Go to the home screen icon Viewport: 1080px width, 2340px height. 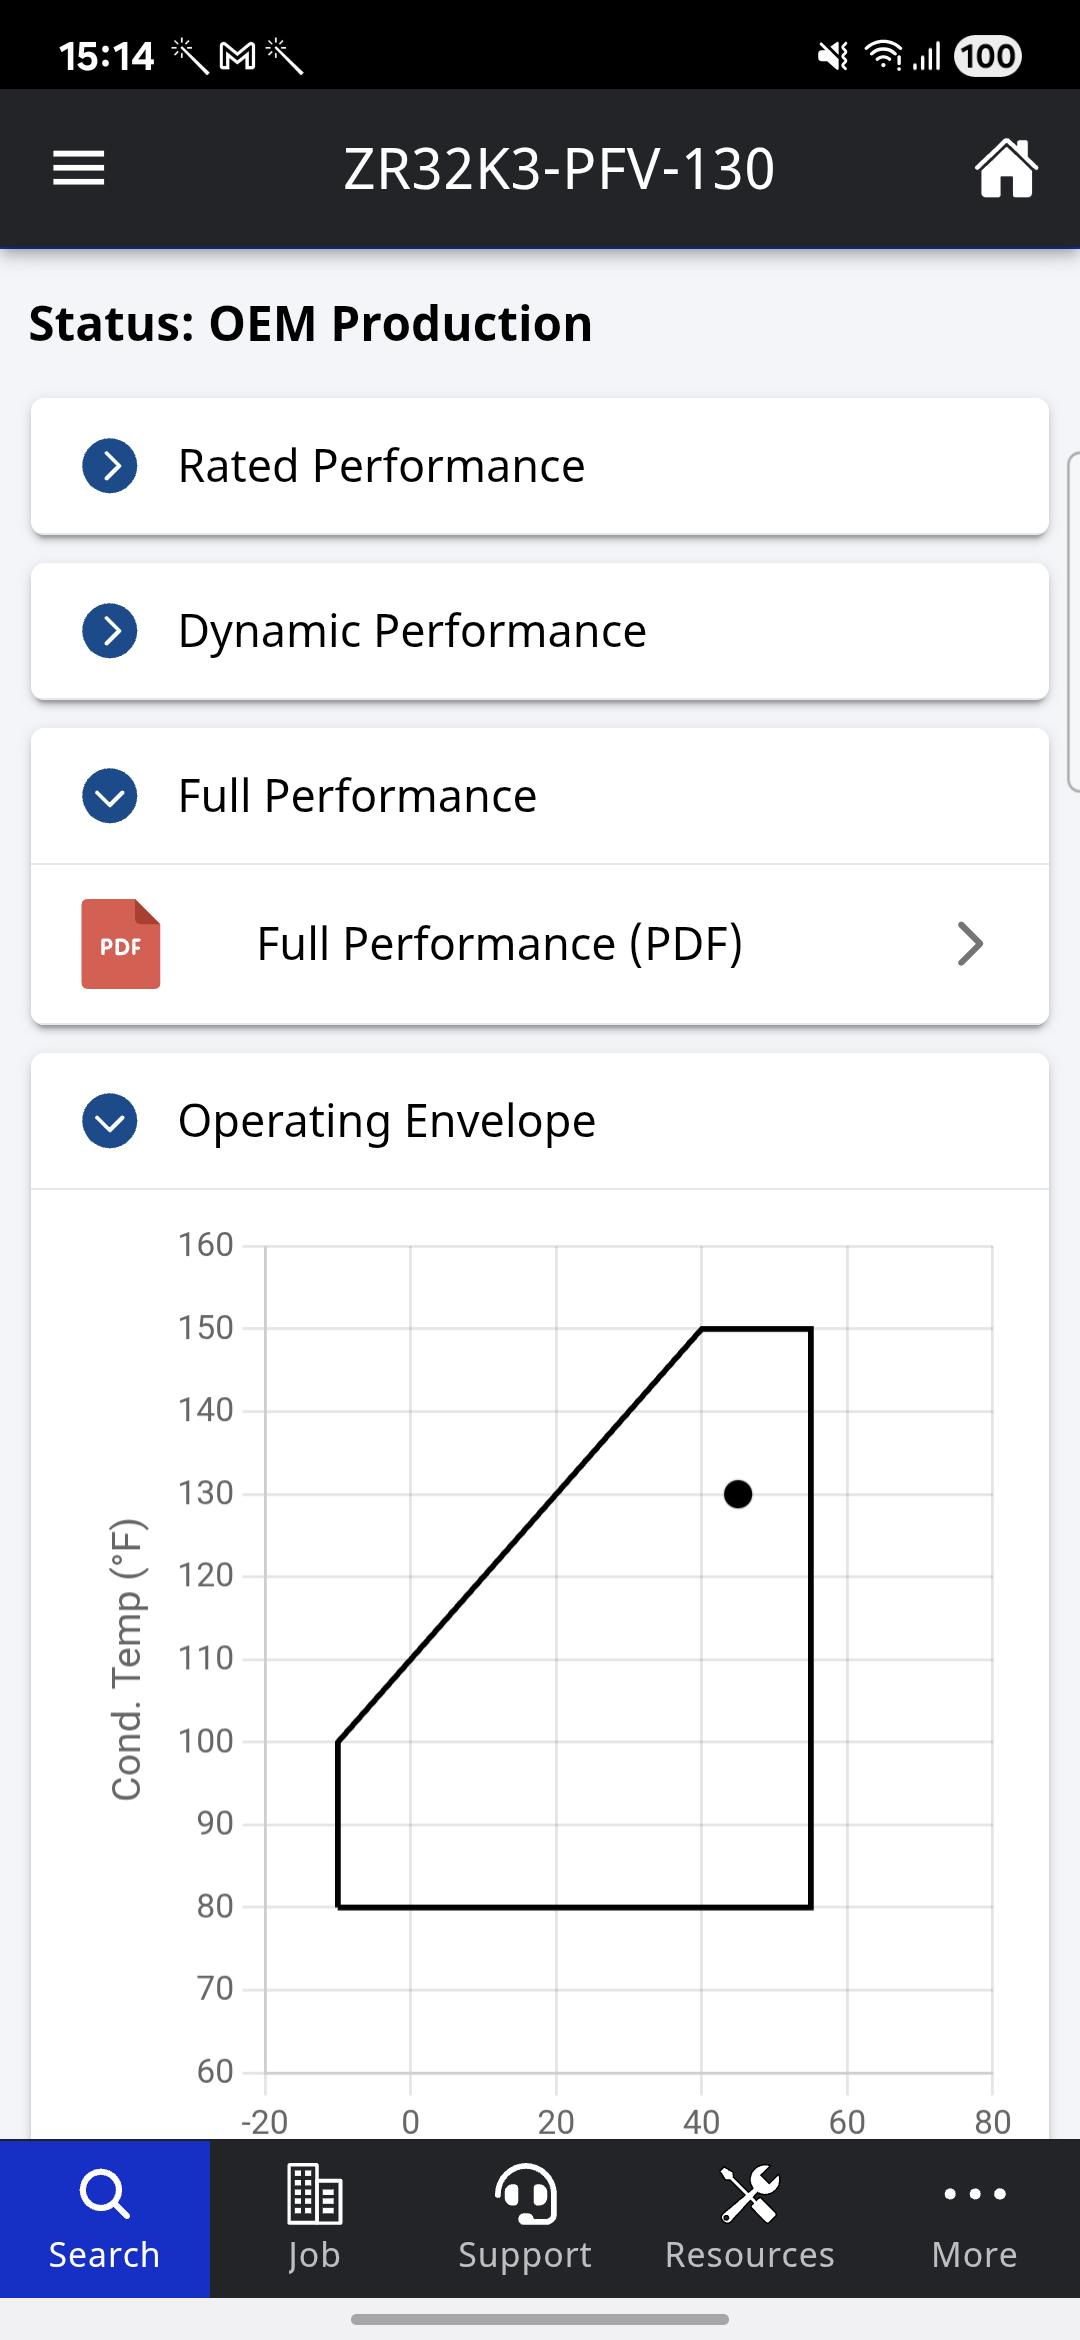(1005, 168)
